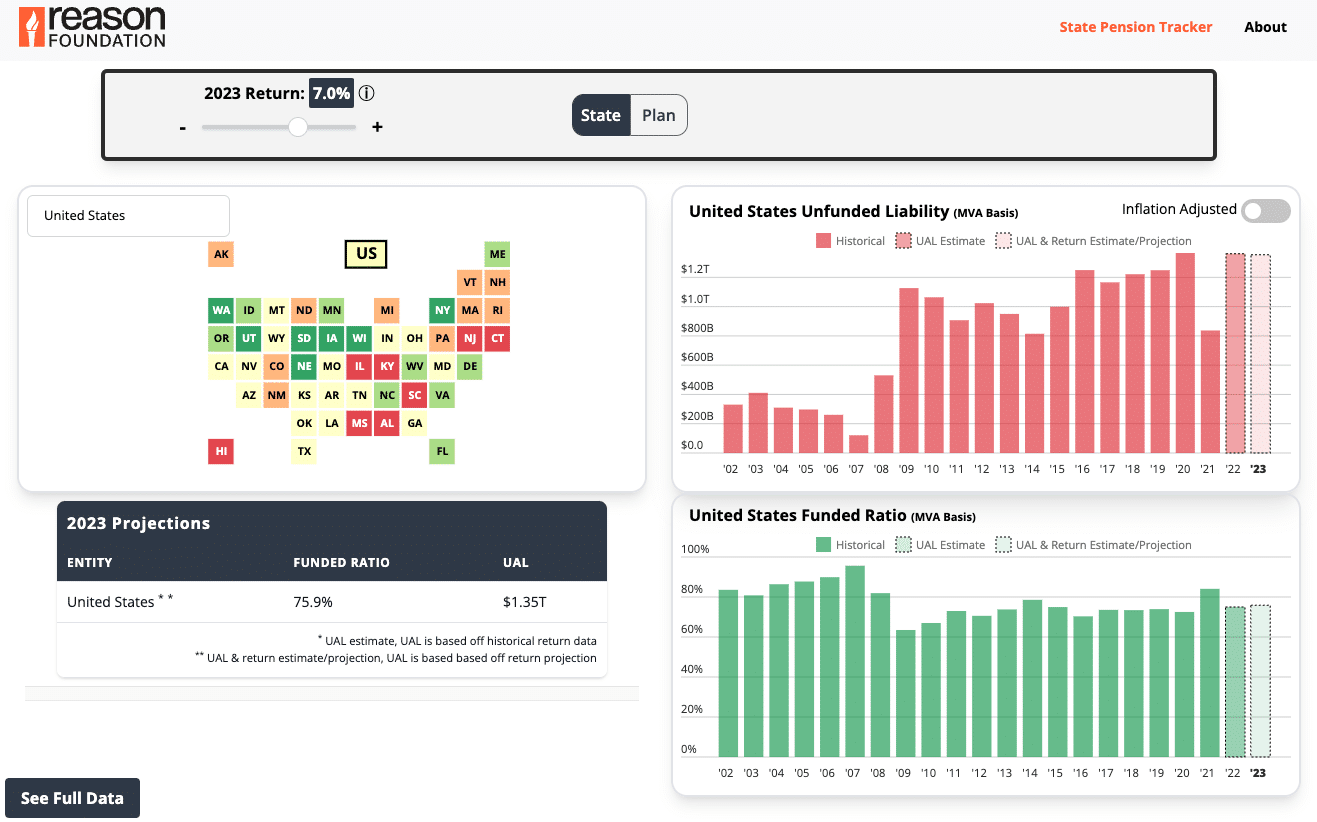Select the MS state tile
This screenshot has height=822, width=1317.
click(x=360, y=423)
